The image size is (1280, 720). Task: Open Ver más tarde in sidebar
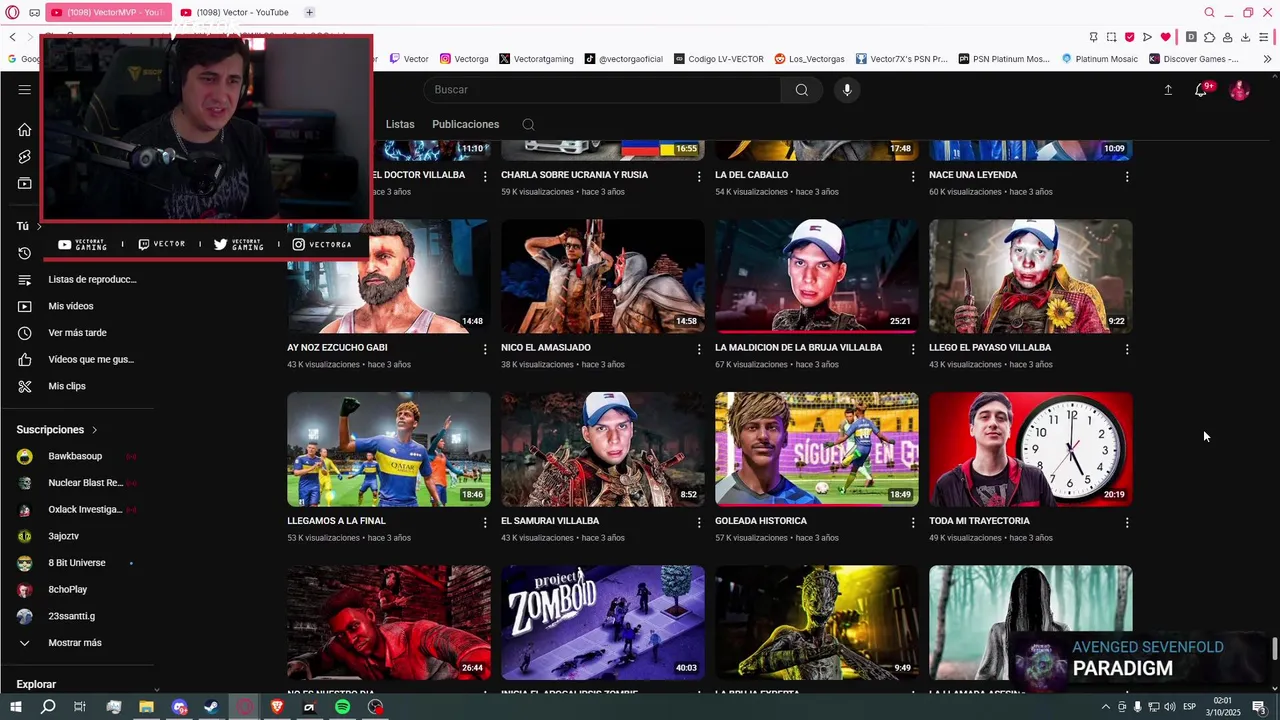click(x=76, y=333)
